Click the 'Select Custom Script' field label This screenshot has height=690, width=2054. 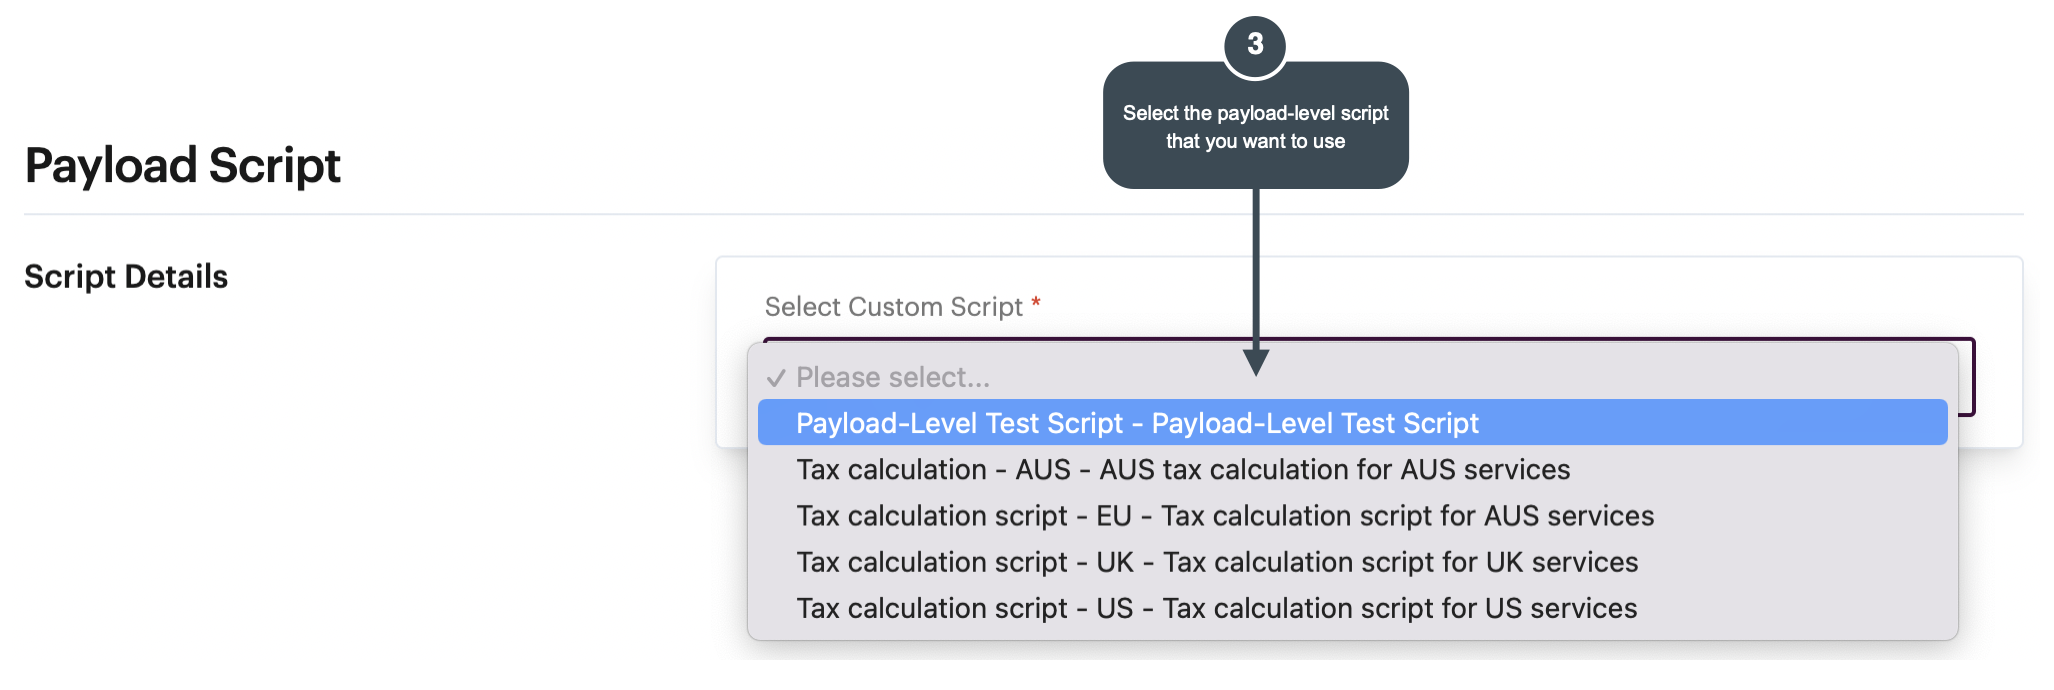[x=893, y=307]
